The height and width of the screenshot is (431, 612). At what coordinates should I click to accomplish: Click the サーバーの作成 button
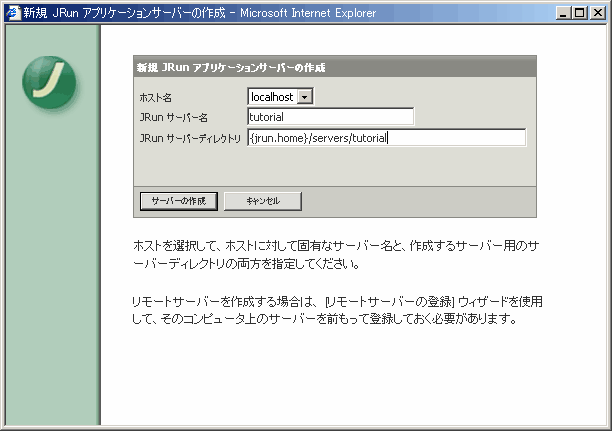[x=179, y=201]
